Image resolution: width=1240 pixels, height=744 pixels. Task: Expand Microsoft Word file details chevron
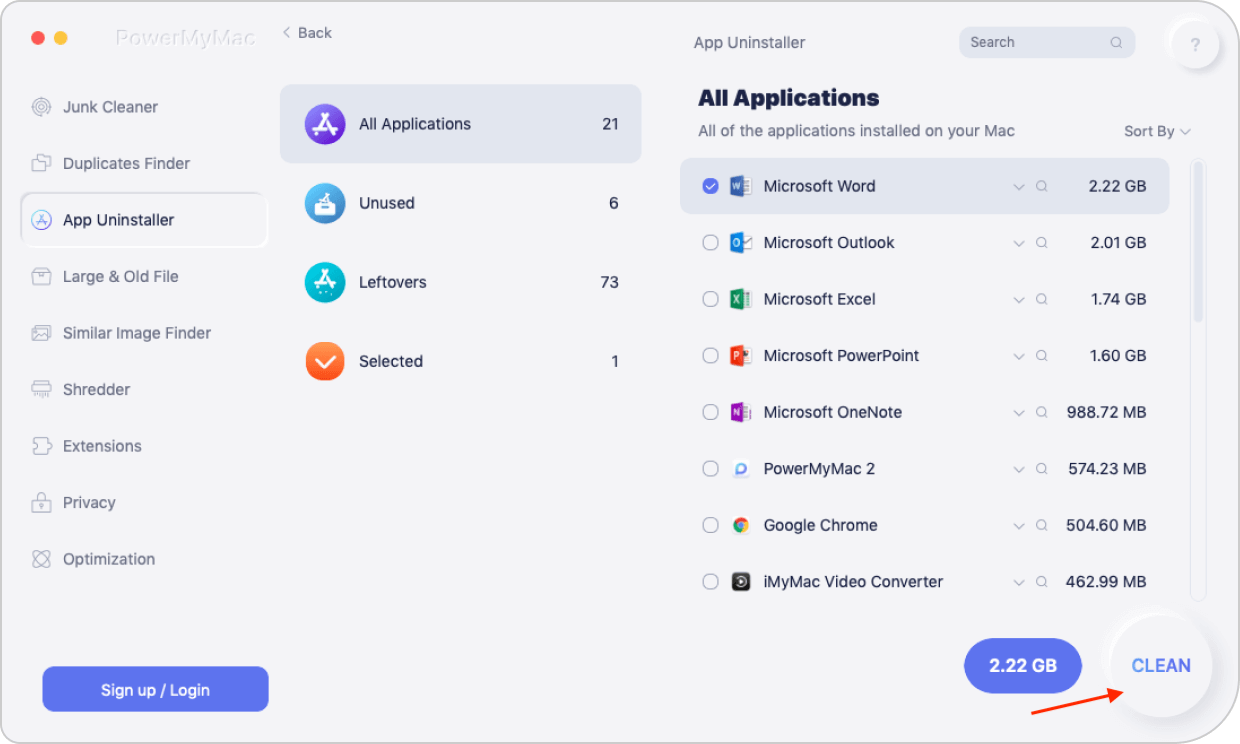click(1019, 187)
